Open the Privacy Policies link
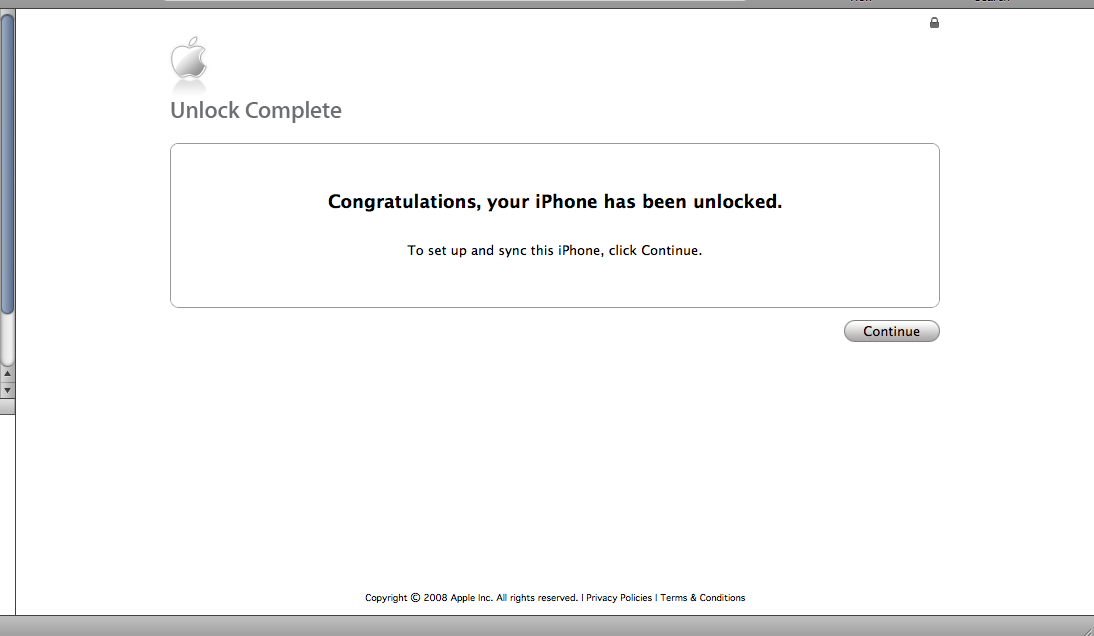The width and height of the screenshot is (1094, 636). click(619, 598)
